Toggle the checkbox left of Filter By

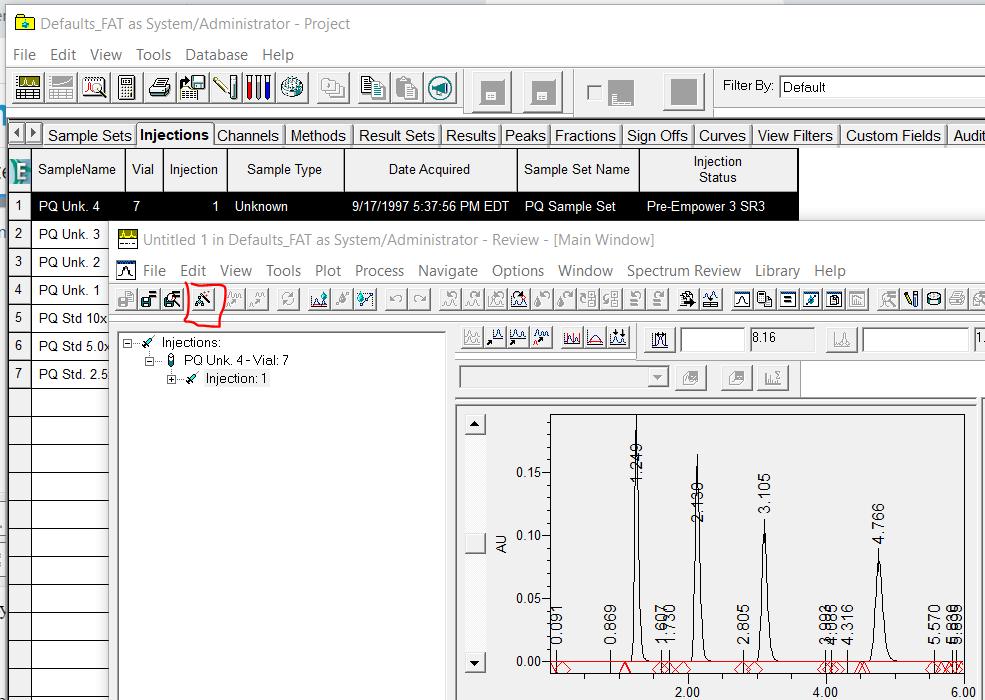594,92
